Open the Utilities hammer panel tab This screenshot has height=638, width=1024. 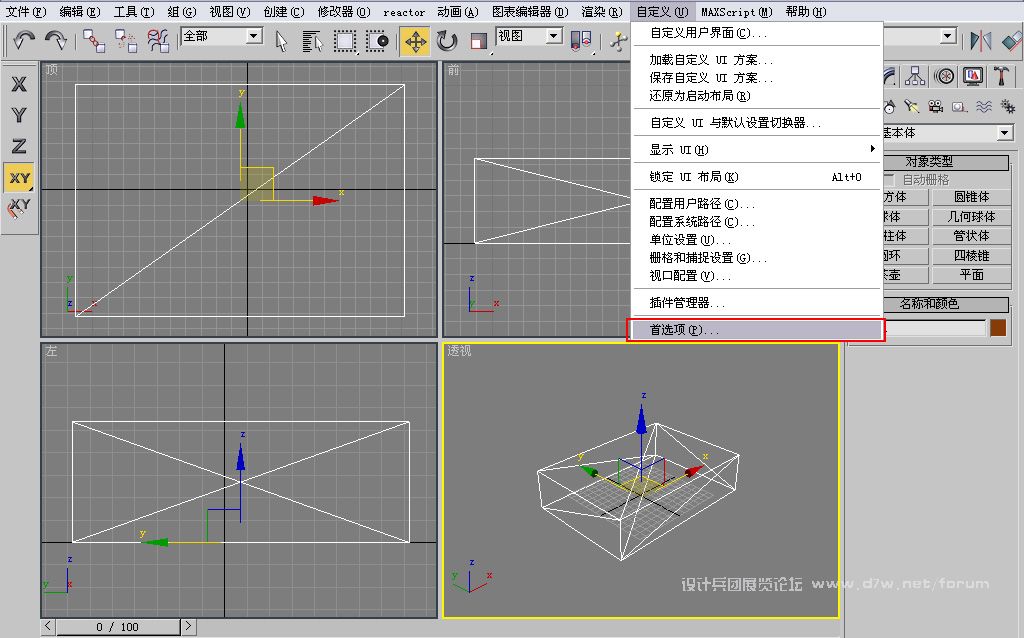coord(1001,76)
